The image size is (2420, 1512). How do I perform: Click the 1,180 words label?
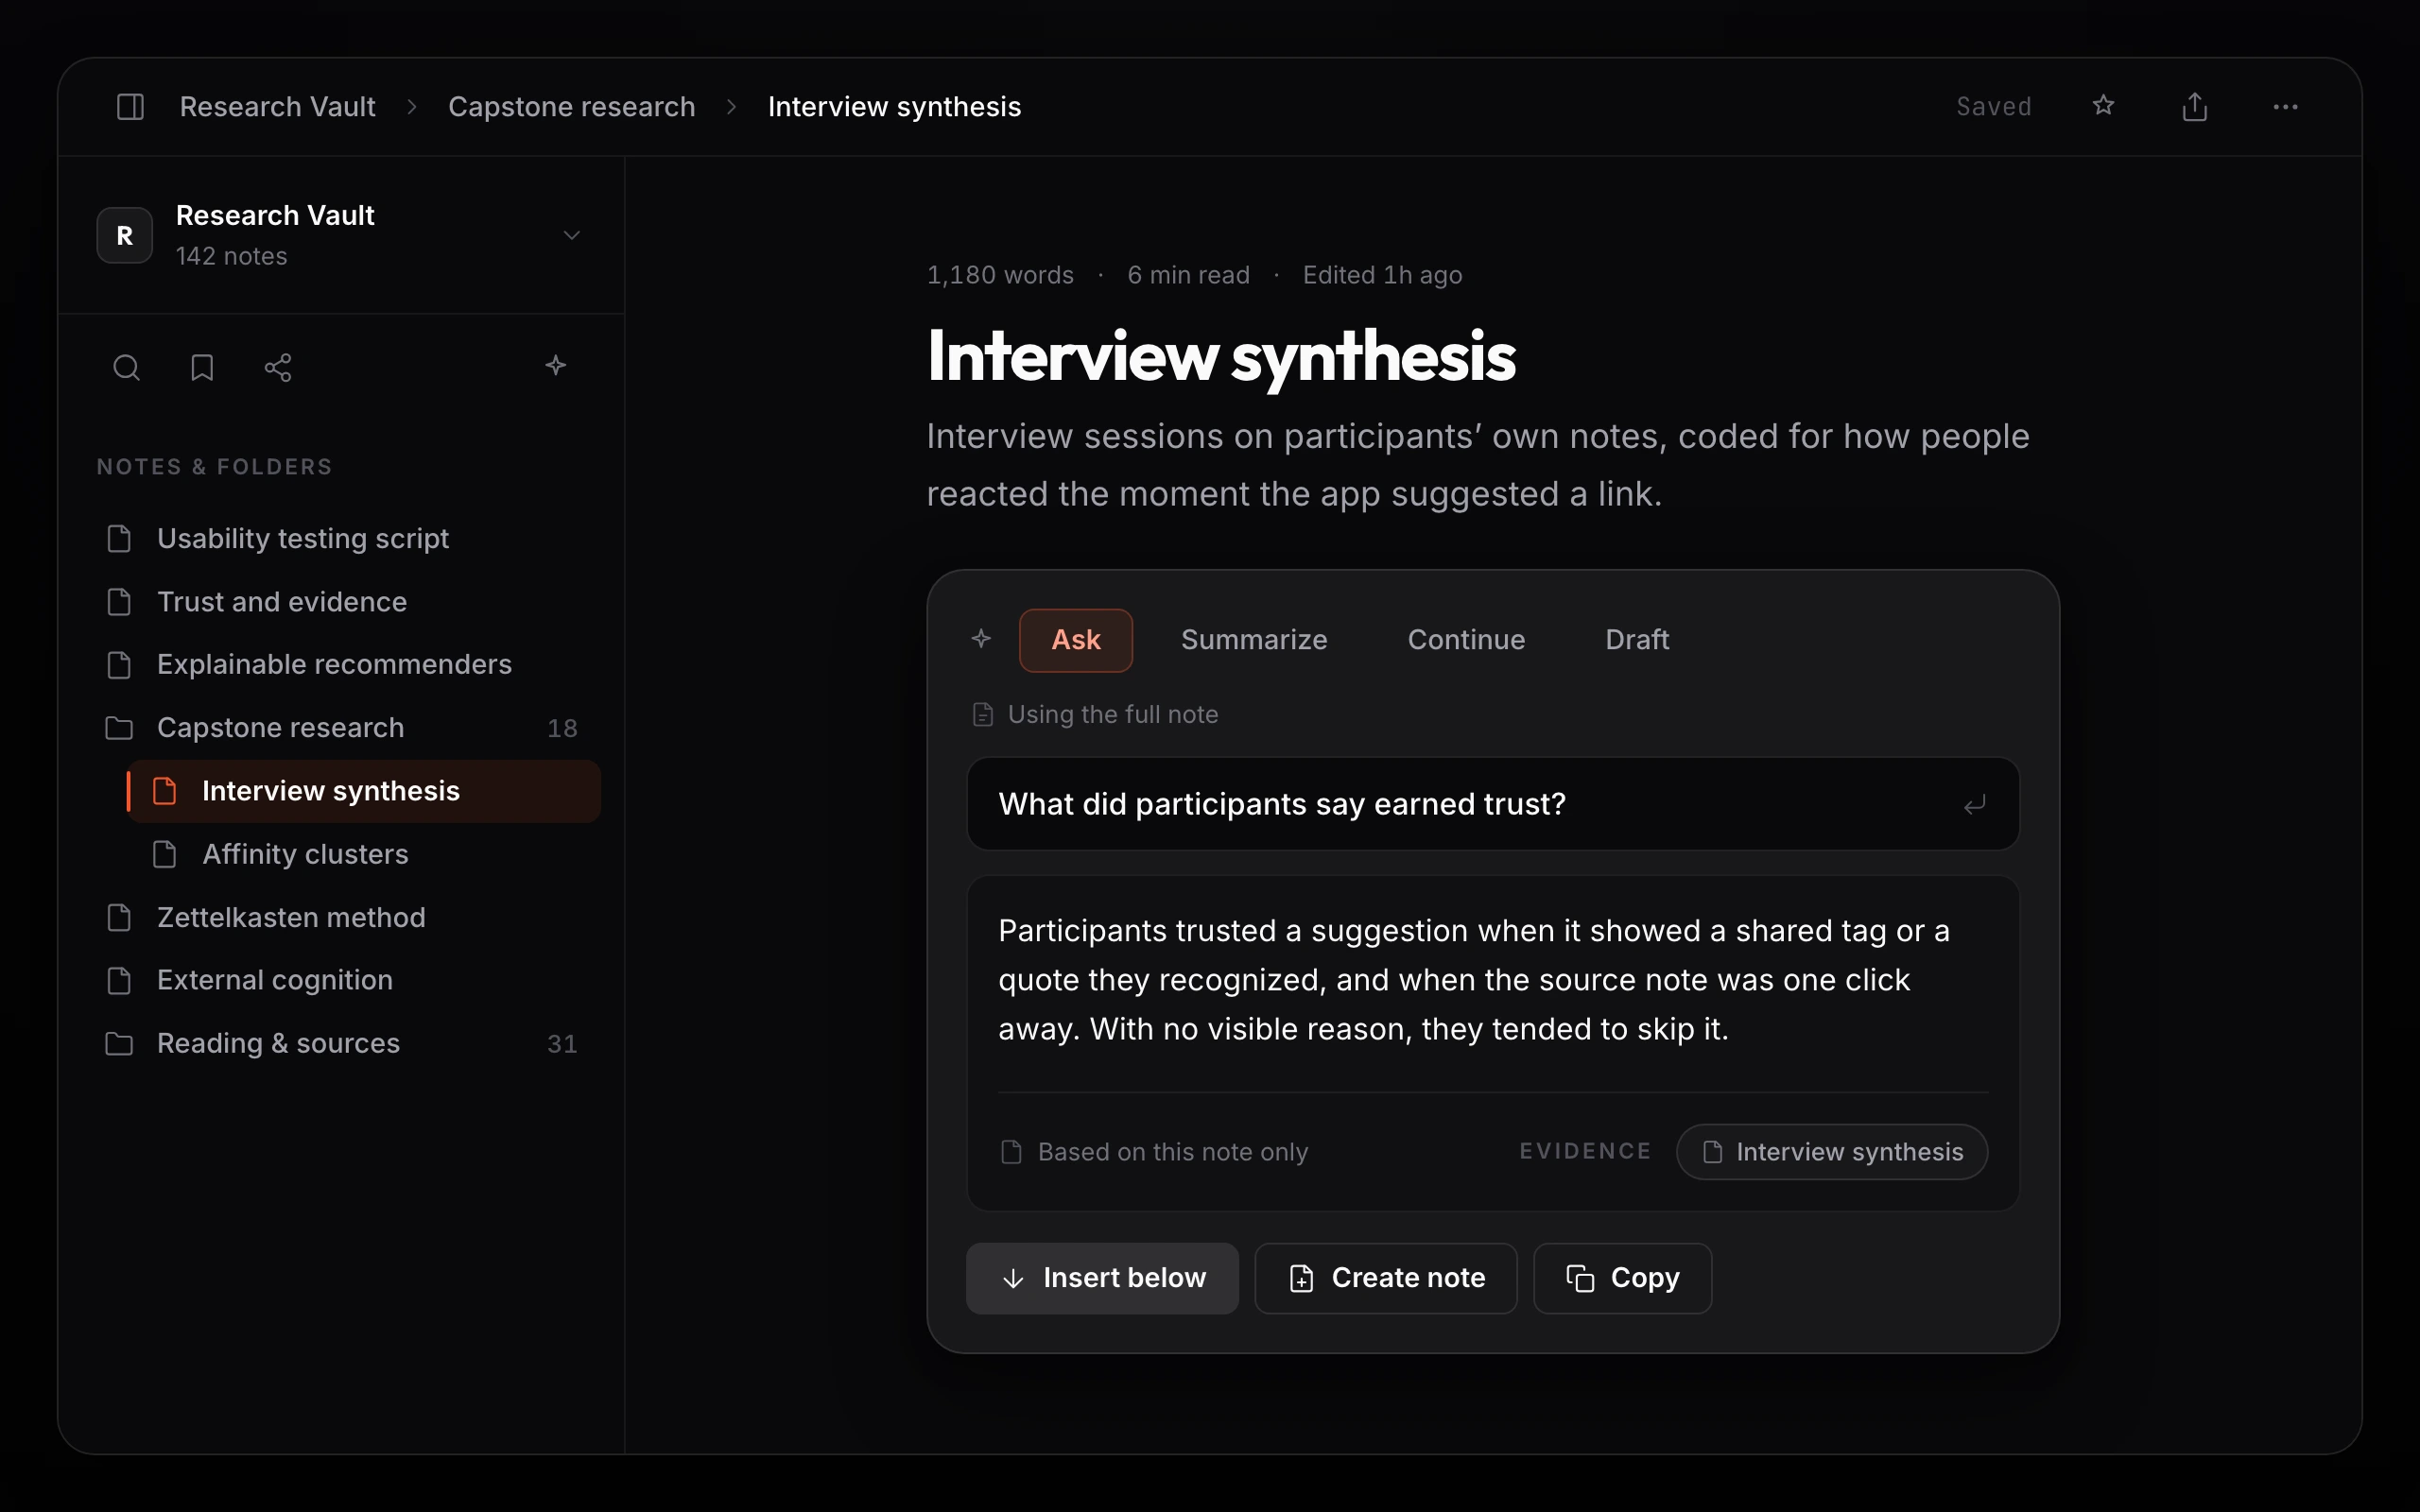coord(1000,275)
